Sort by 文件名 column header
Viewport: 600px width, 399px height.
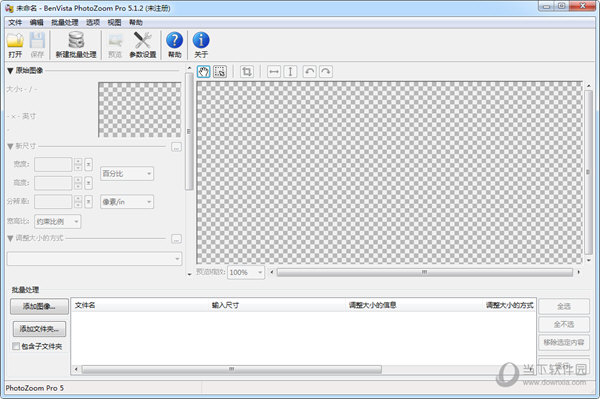(140, 305)
